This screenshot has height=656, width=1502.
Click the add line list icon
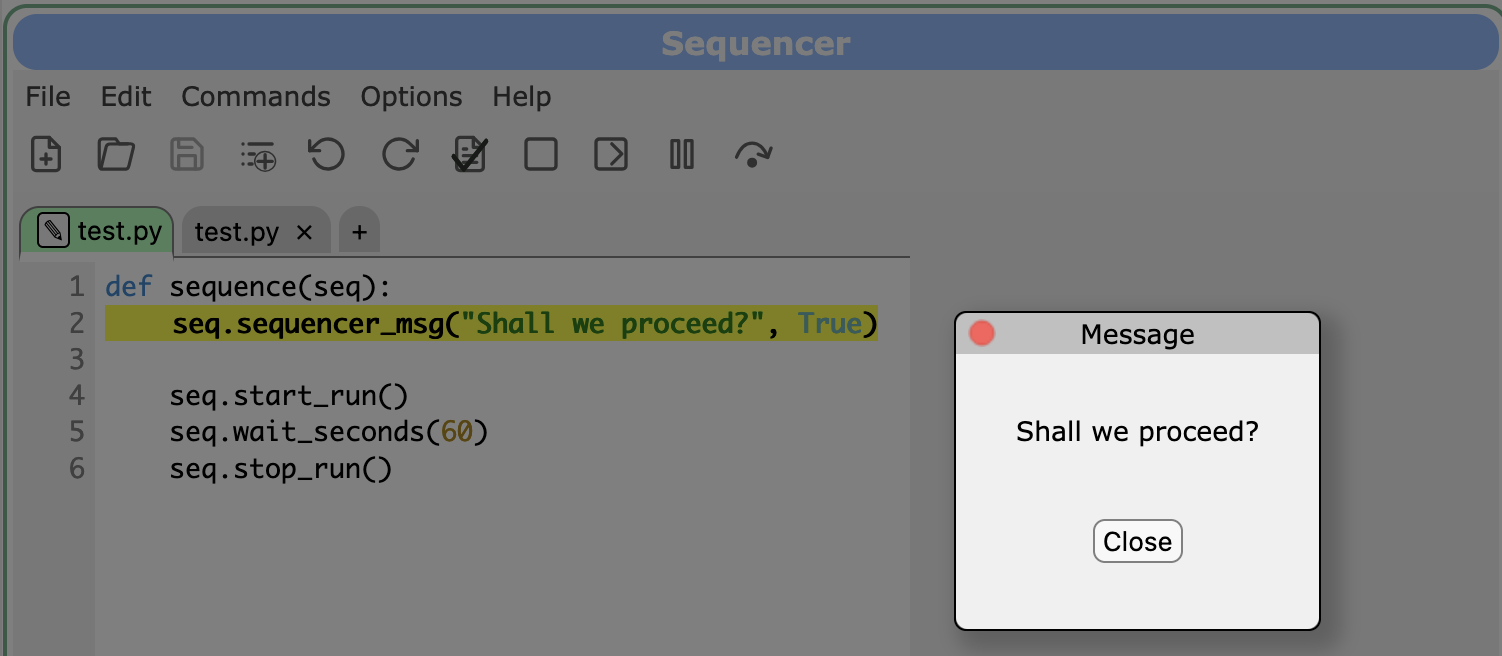258,155
